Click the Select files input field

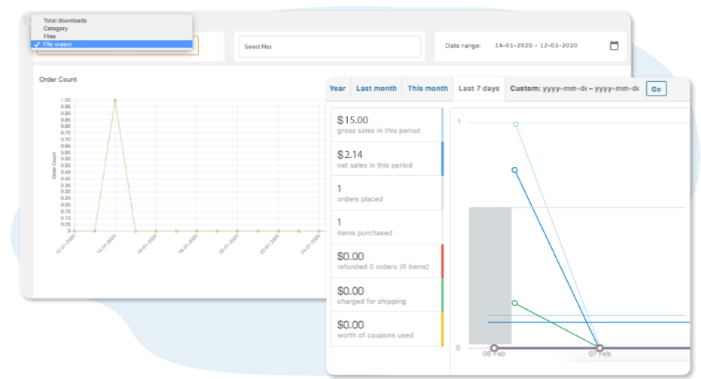329,46
